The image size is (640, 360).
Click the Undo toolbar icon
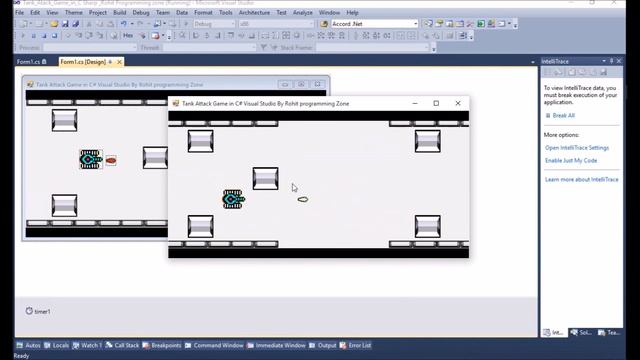[x=123, y=24]
